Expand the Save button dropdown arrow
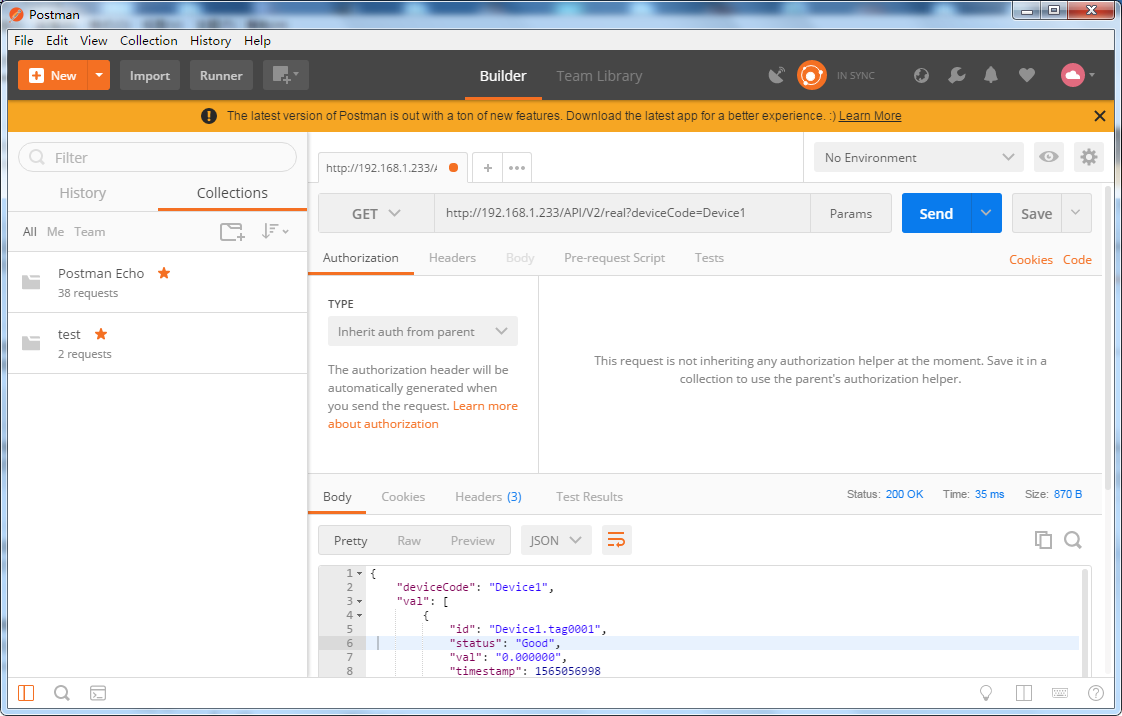Viewport: 1122px width, 716px height. click(1075, 213)
